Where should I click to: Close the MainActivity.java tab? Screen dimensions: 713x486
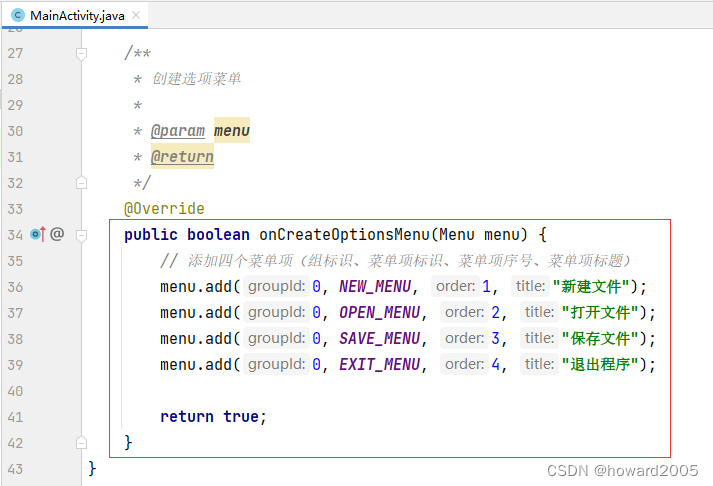click(x=136, y=15)
